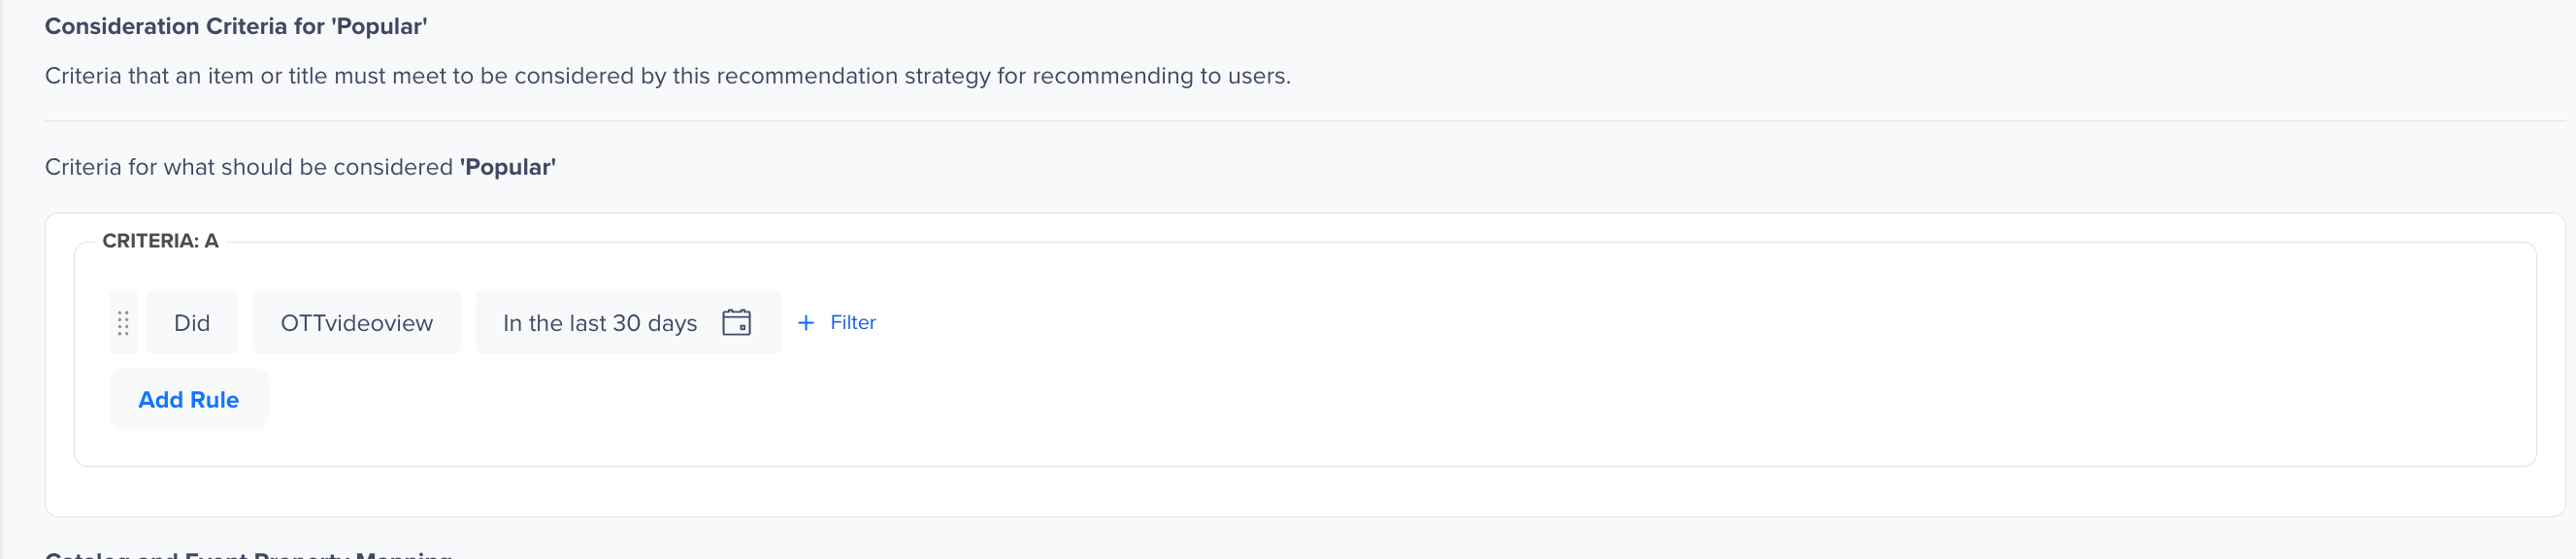Viewport: 2576px width, 559px height.
Task: Click the bold 'Popular' word in the subtitle
Action: pos(508,167)
